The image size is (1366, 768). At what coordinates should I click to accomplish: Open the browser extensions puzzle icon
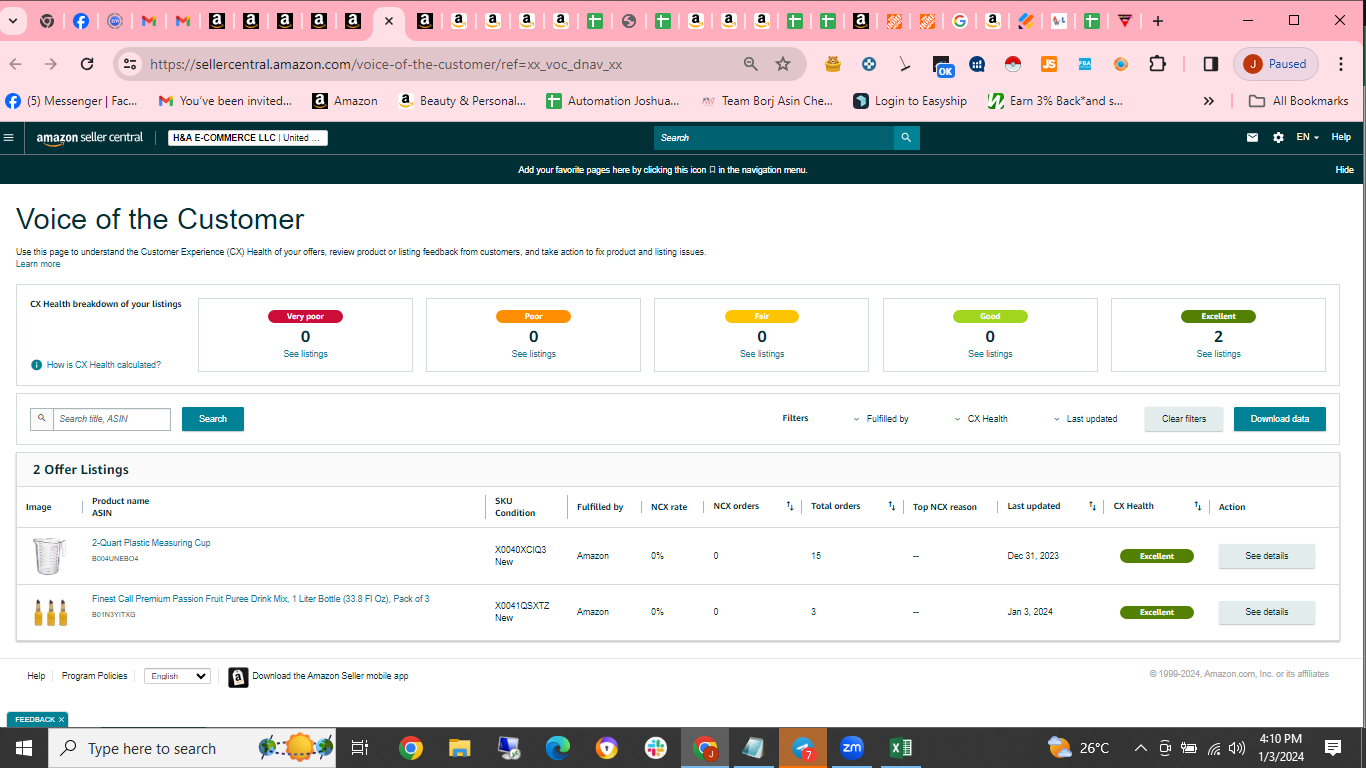click(x=1157, y=64)
